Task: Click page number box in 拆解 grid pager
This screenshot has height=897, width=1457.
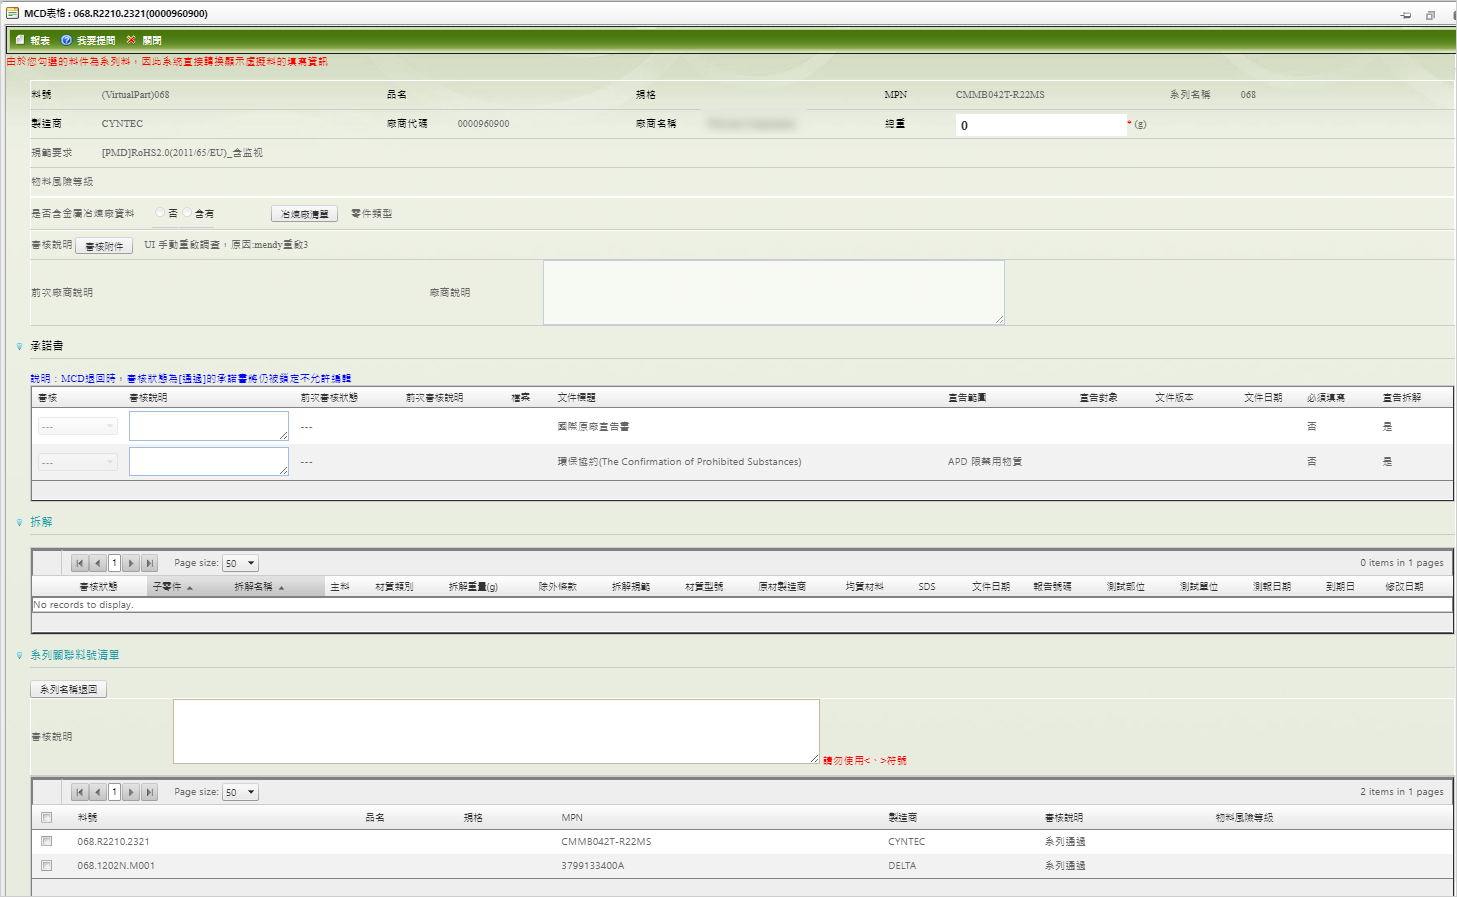Action: (x=114, y=563)
